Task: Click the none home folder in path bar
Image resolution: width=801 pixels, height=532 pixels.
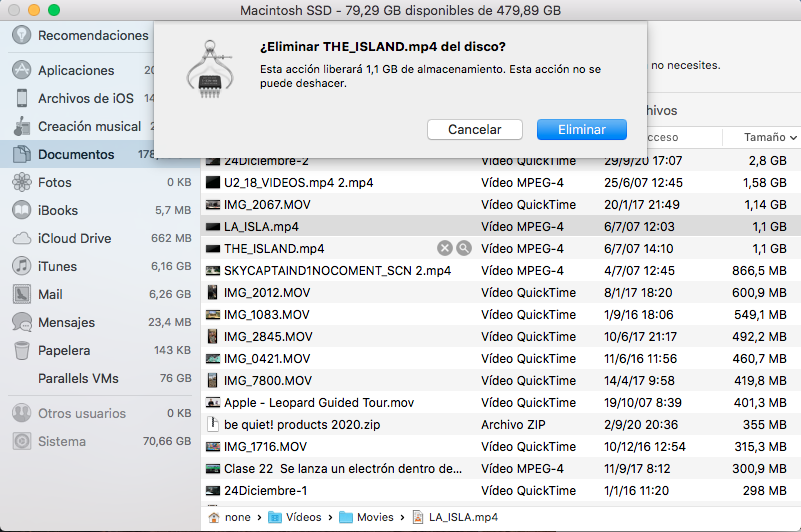Action: (229, 517)
